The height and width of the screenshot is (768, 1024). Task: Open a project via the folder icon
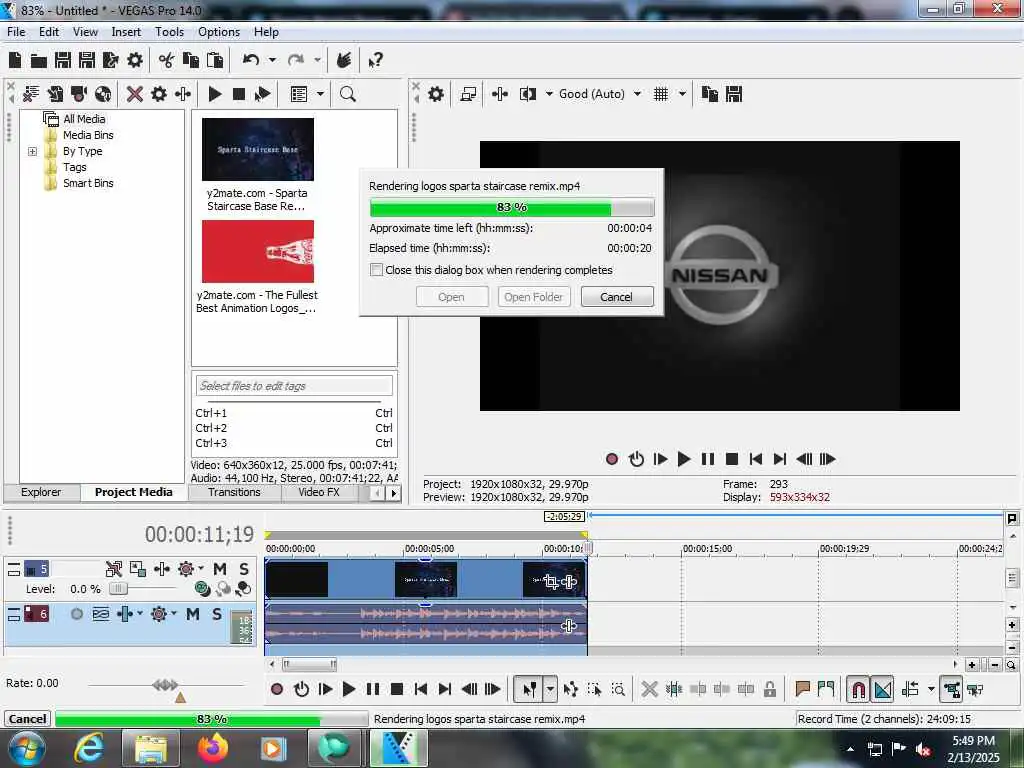click(39, 61)
